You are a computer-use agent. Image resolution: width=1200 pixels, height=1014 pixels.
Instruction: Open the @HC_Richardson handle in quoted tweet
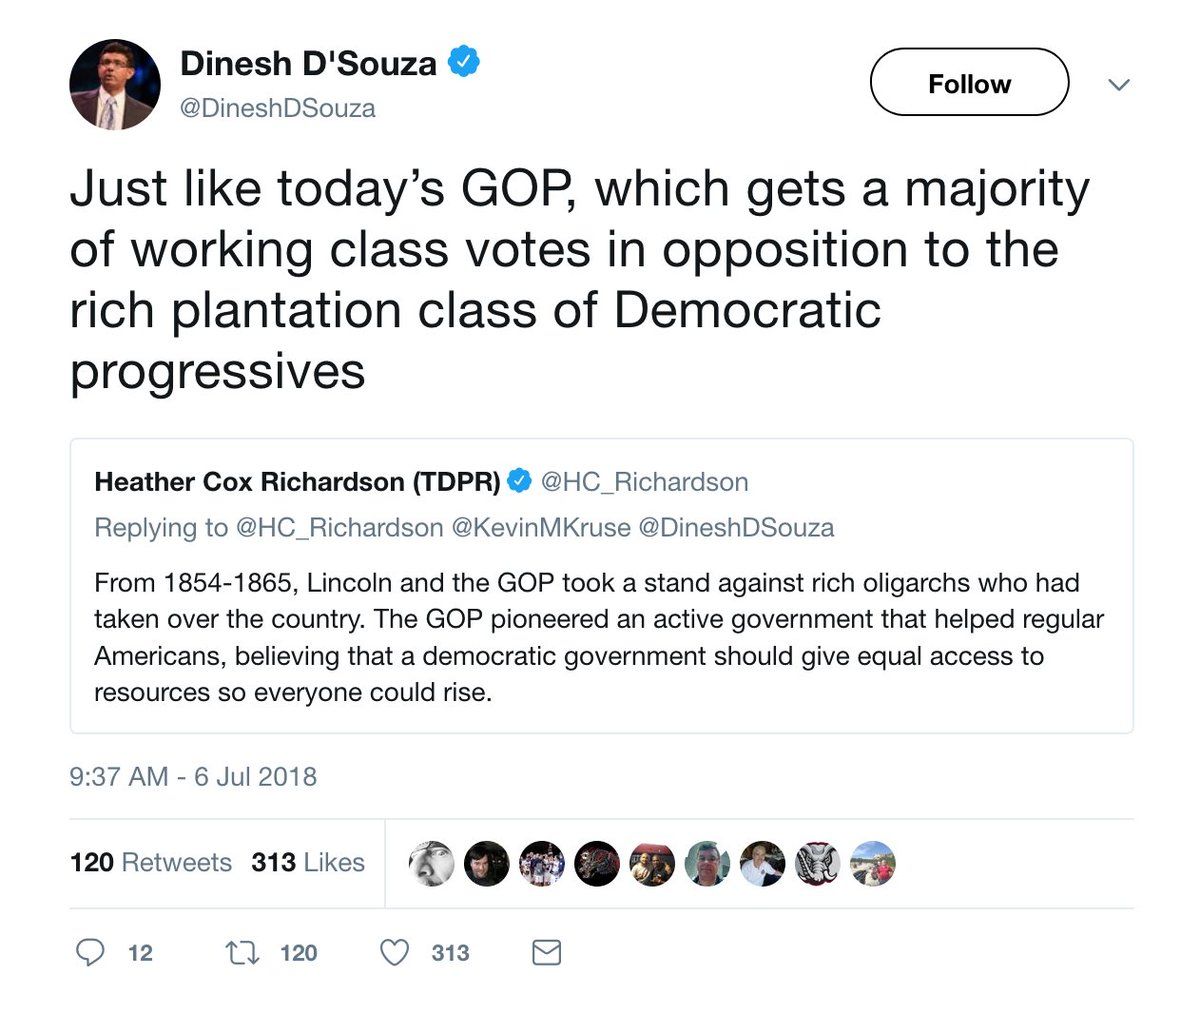pyautogui.click(x=644, y=482)
